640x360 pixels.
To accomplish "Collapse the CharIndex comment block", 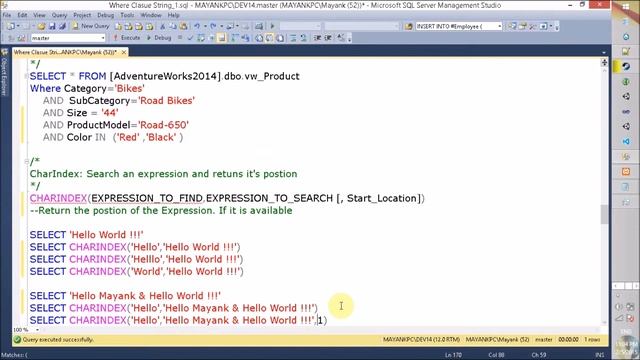I will (x=26, y=162).
